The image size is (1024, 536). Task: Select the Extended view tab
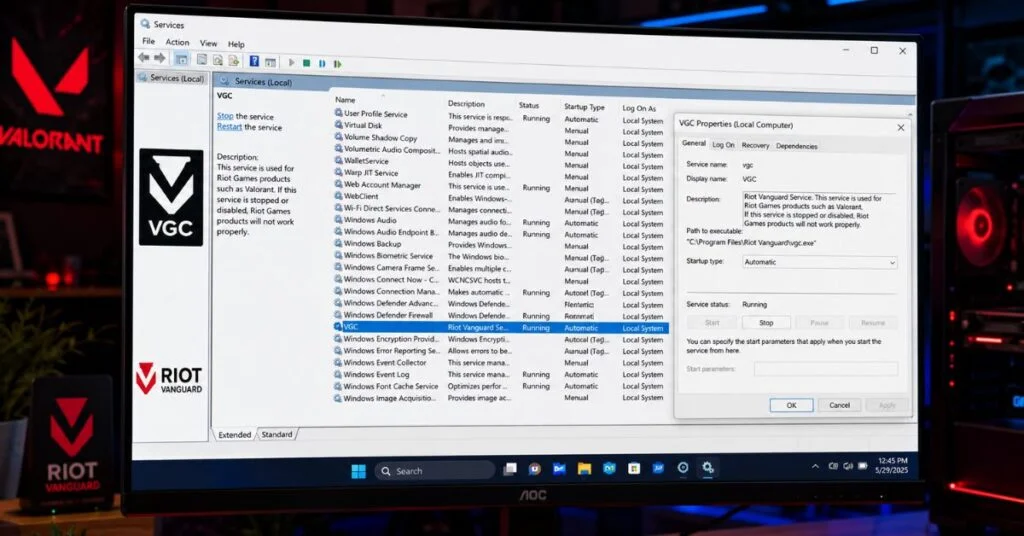click(234, 435)
